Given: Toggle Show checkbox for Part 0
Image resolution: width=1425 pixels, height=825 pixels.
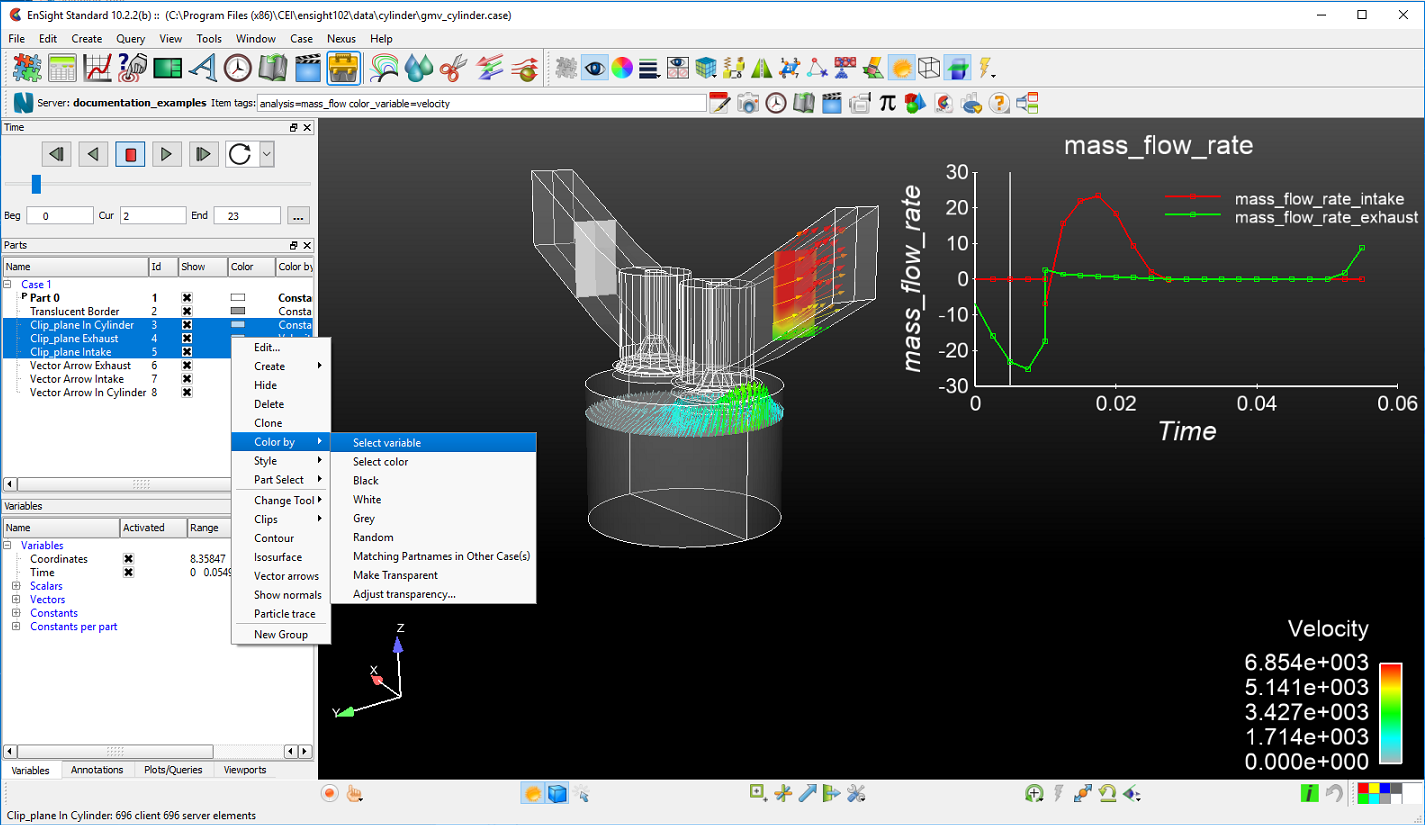Looking at the screenshot, I should 187,298.
